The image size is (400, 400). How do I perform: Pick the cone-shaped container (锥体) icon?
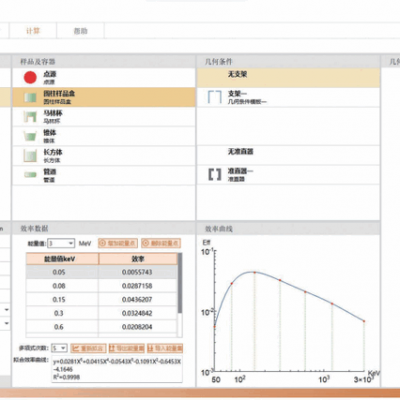point(30,136)
